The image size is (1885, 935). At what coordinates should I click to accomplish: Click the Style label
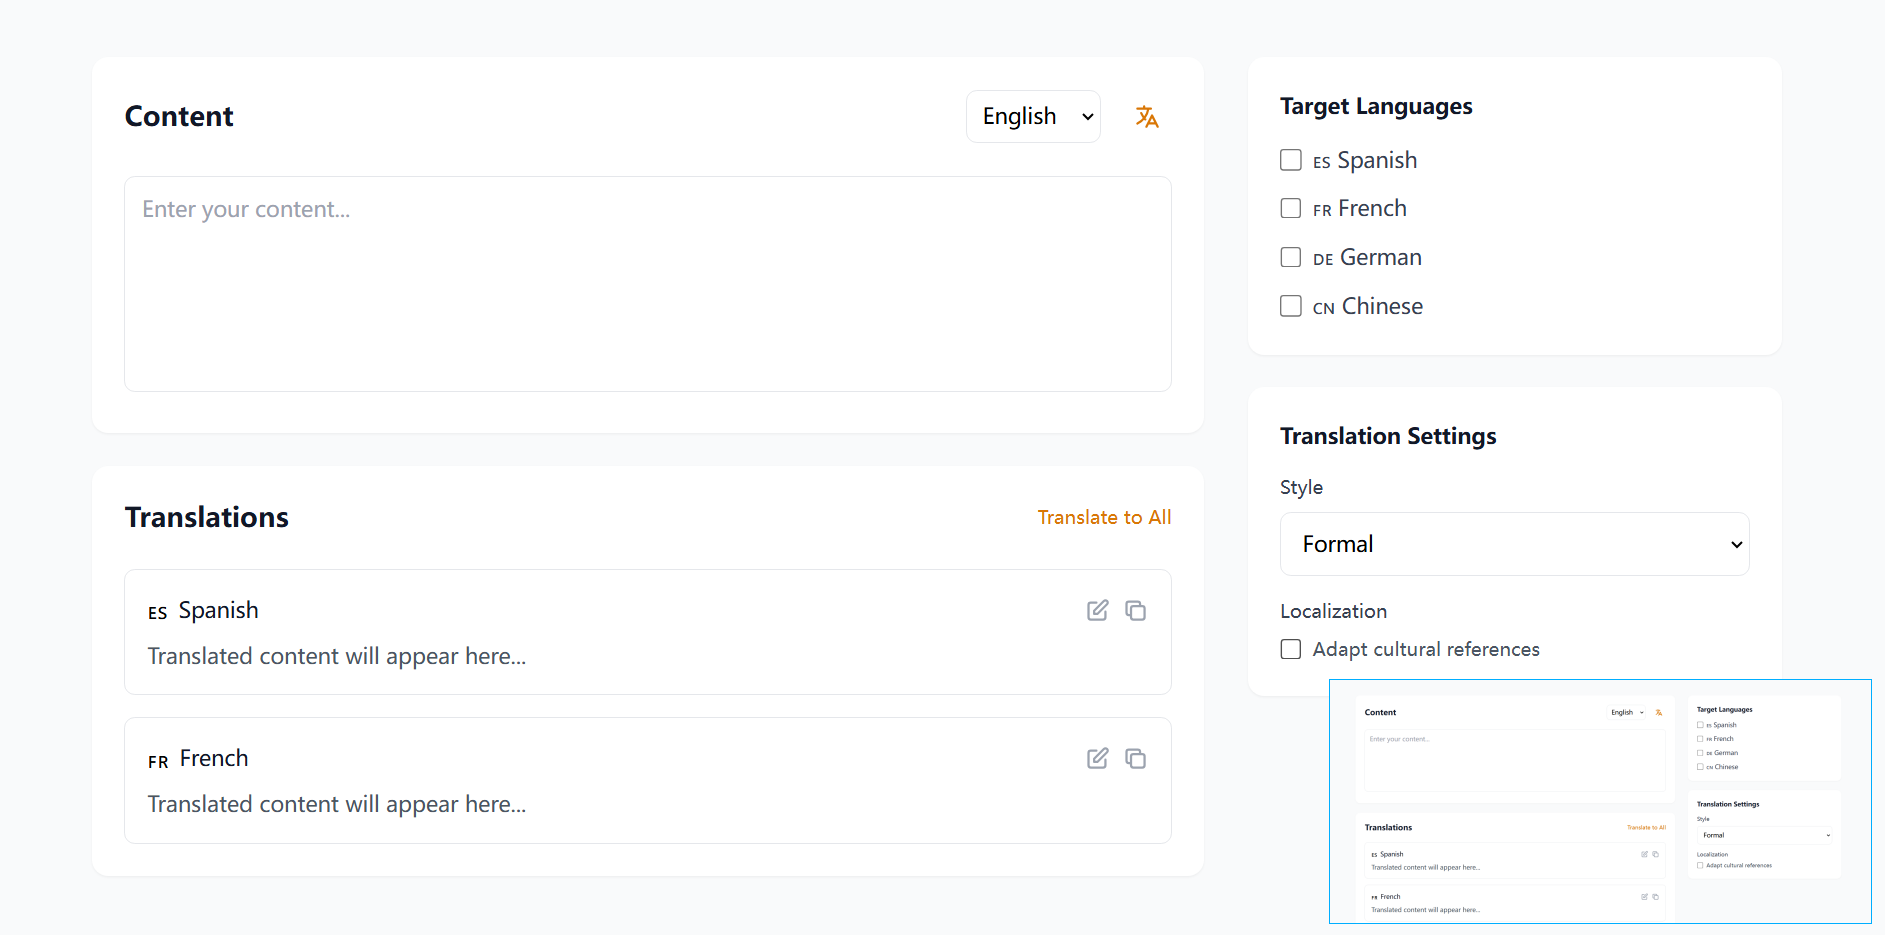coord(1301,487)
